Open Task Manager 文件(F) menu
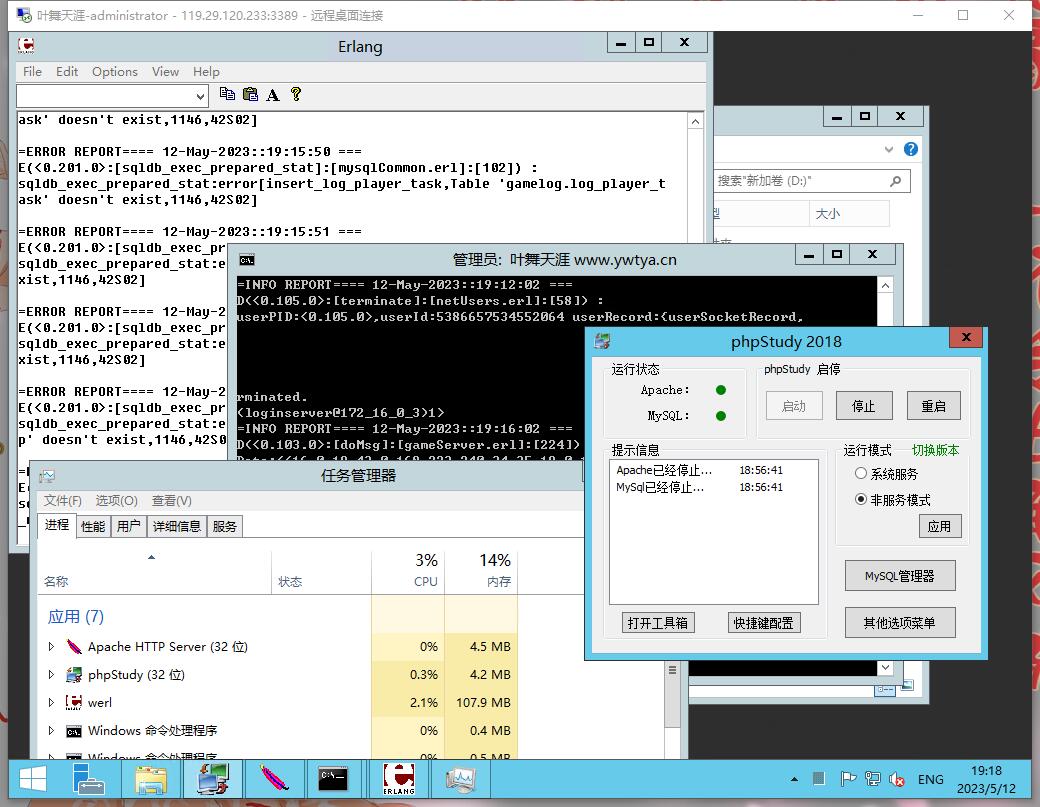This screenshot has height=807, width=1040. point(63,501)
